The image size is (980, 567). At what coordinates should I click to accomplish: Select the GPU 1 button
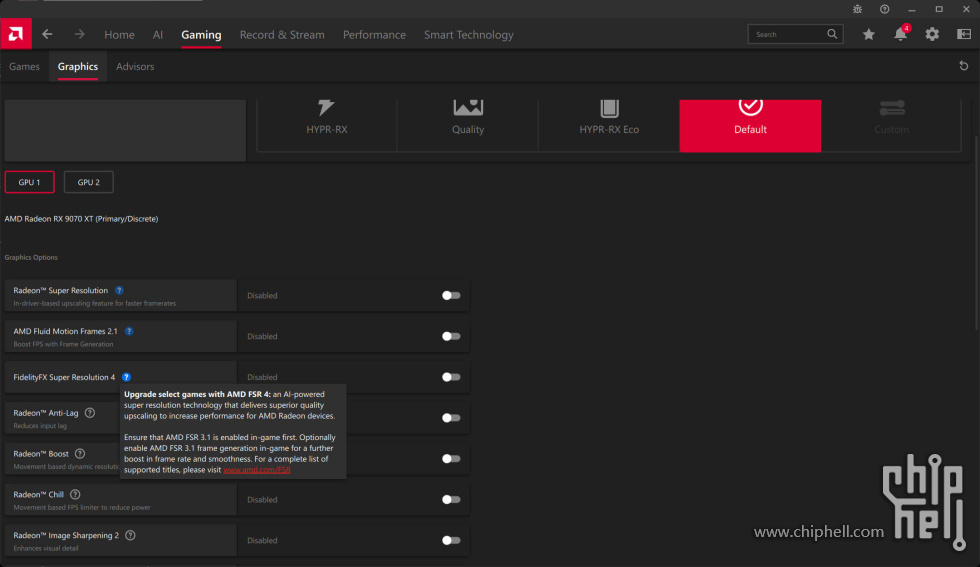[x=29, y=182]
